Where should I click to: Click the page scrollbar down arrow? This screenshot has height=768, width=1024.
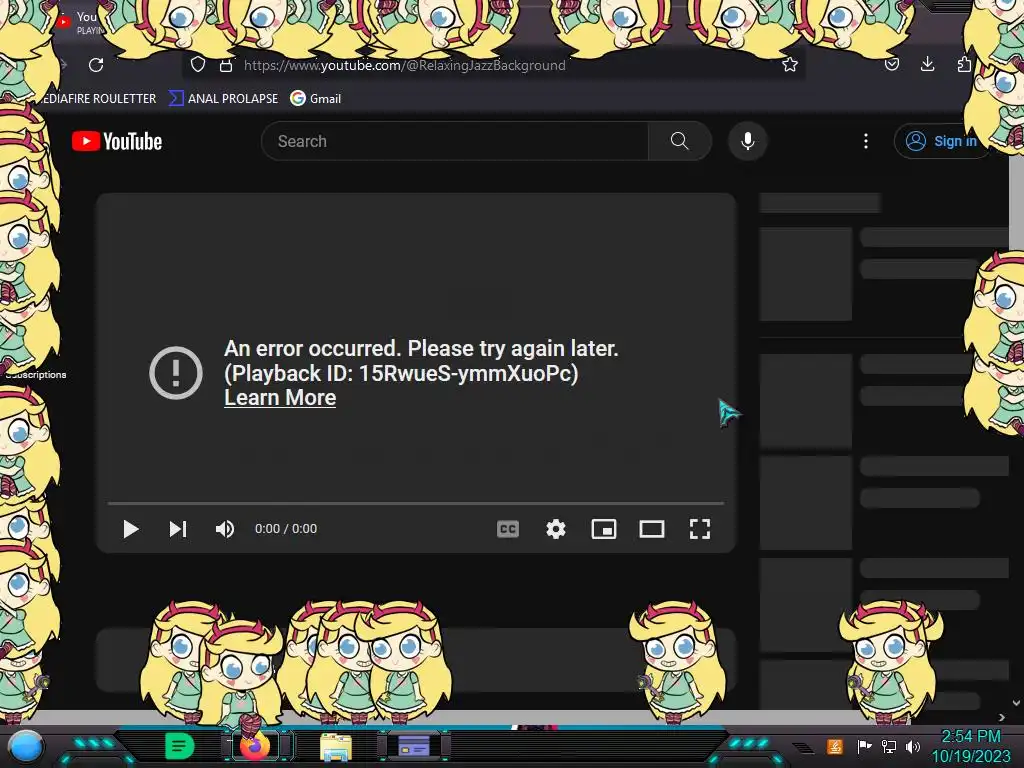(1016, 703)
